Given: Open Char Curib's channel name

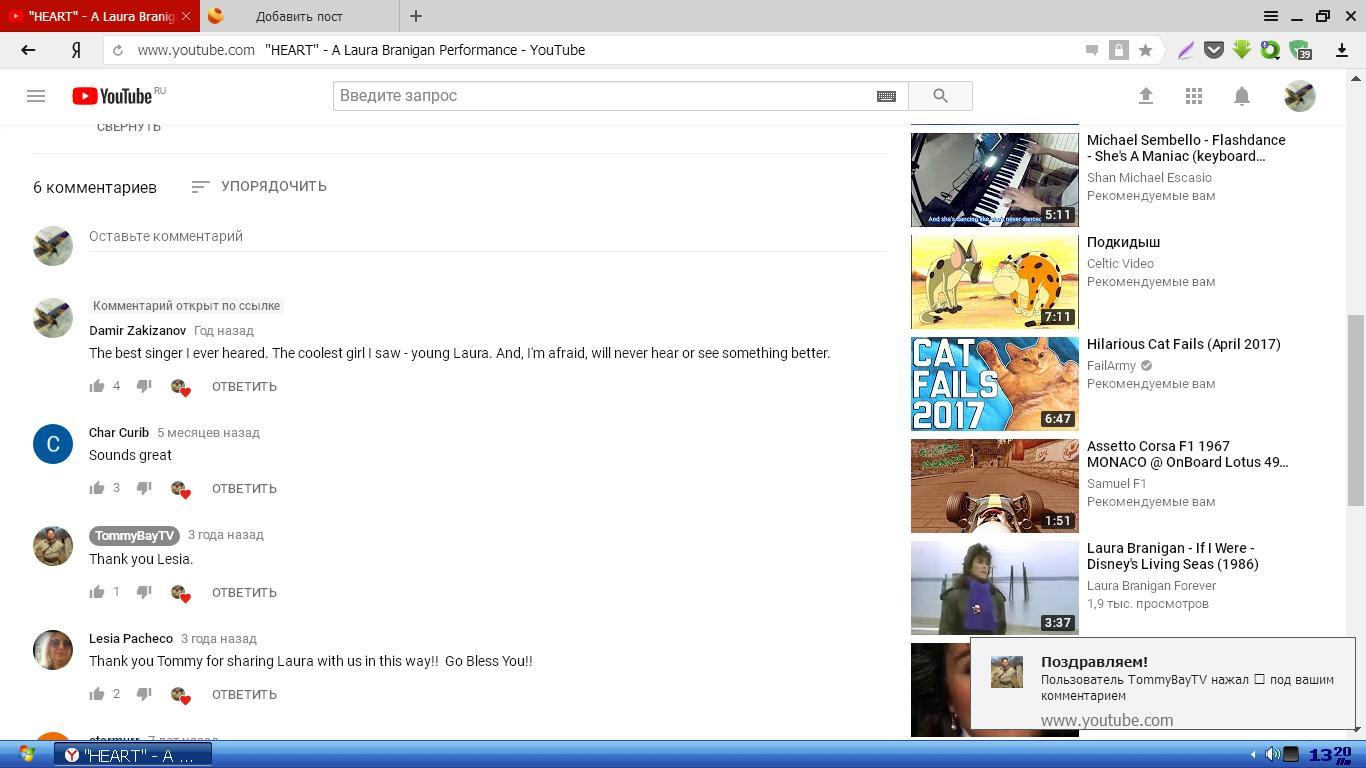Looking at the screenshot, I should 119,432.
